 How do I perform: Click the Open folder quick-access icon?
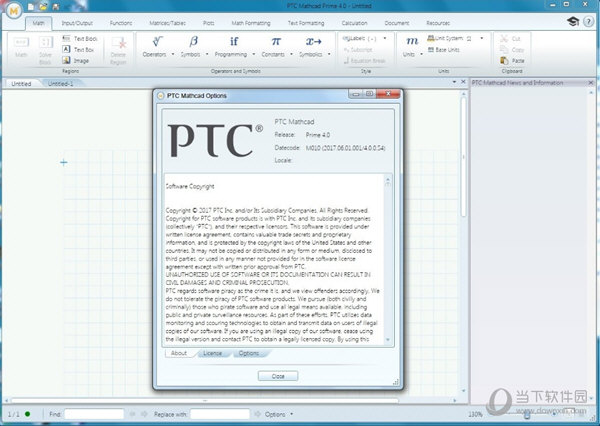point(43,7)
